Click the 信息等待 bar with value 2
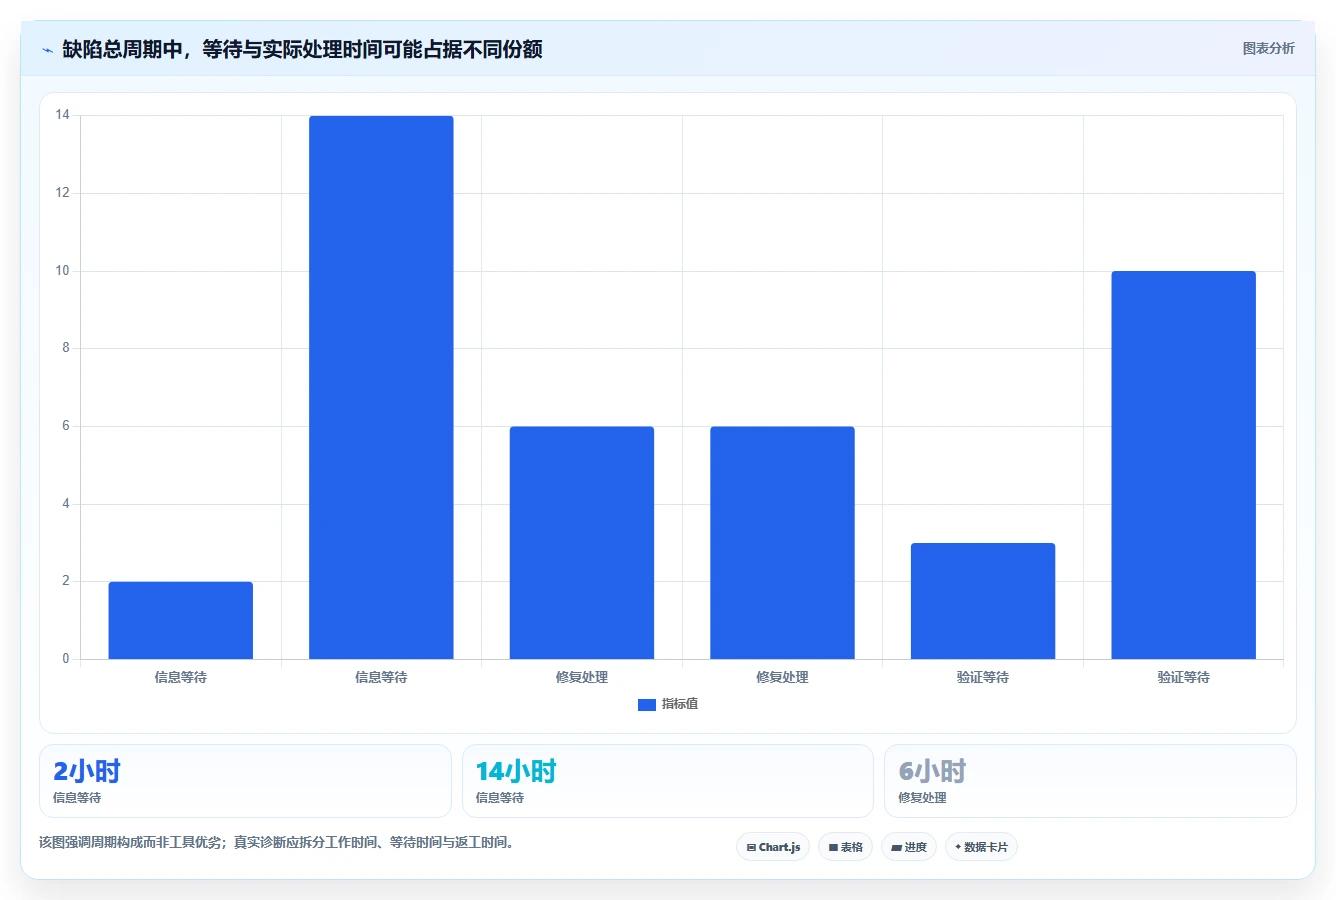The height and width of the screenshot is (900, 1336). coord(180,620)
